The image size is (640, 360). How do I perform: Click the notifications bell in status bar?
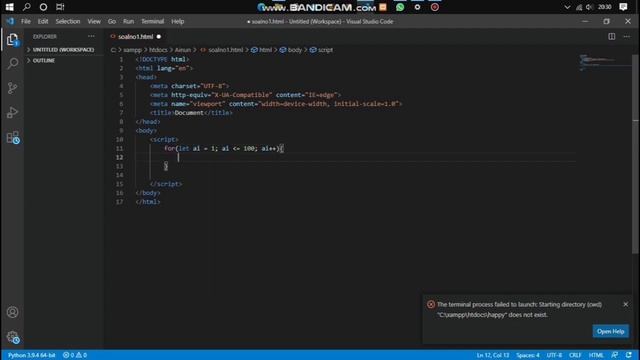tap(629, 355)
